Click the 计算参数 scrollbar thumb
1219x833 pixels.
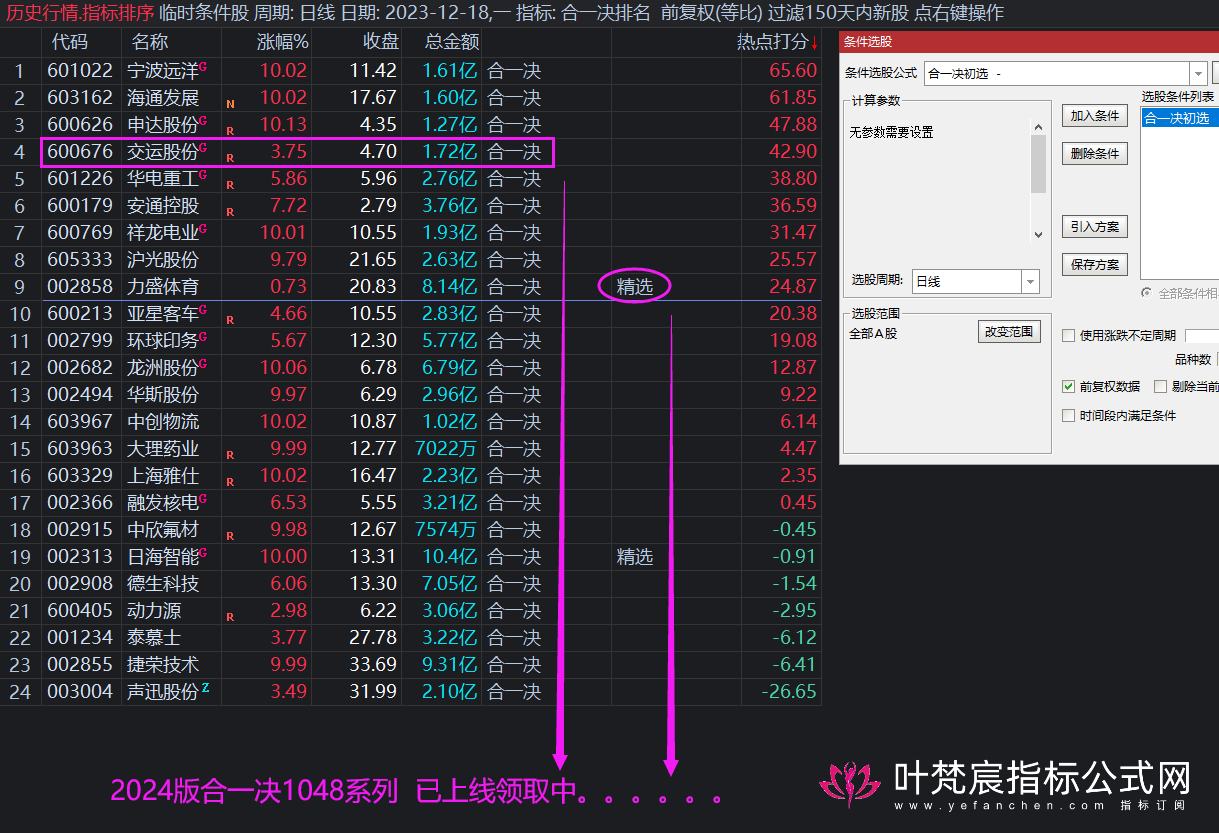1038,164
